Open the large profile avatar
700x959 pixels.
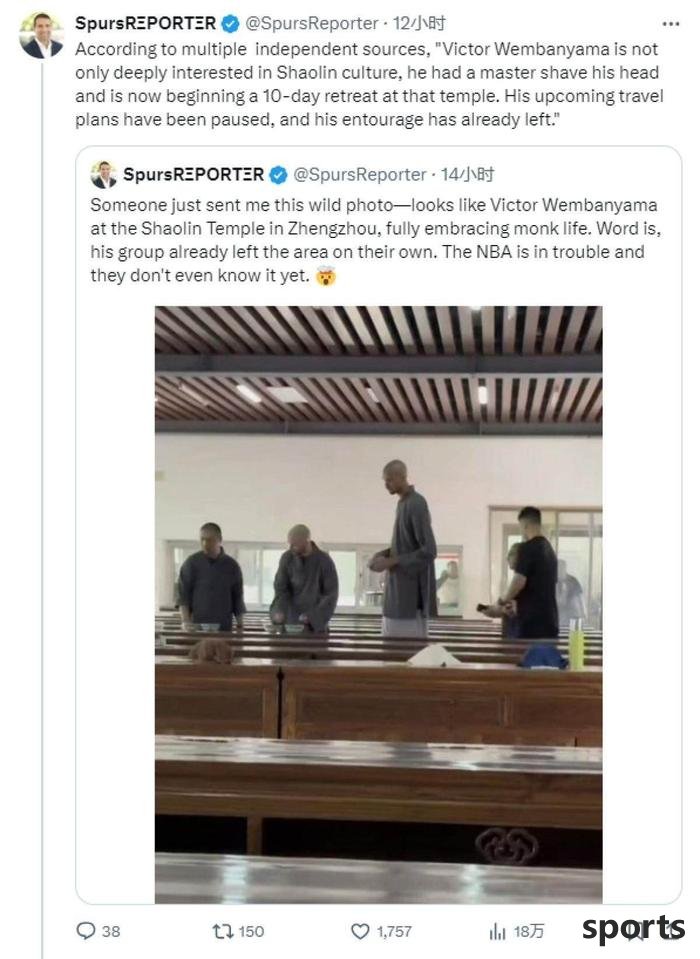point(42,35)
